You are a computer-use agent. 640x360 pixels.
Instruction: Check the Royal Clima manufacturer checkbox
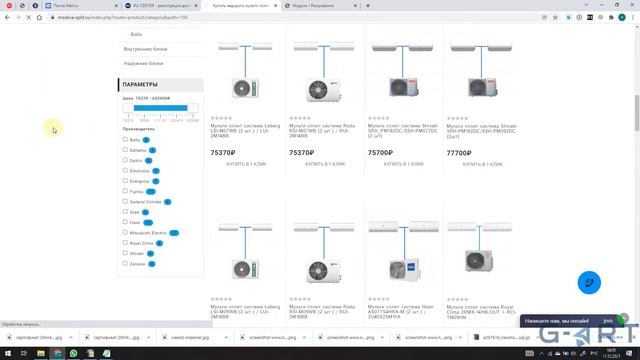coord(125,242)
